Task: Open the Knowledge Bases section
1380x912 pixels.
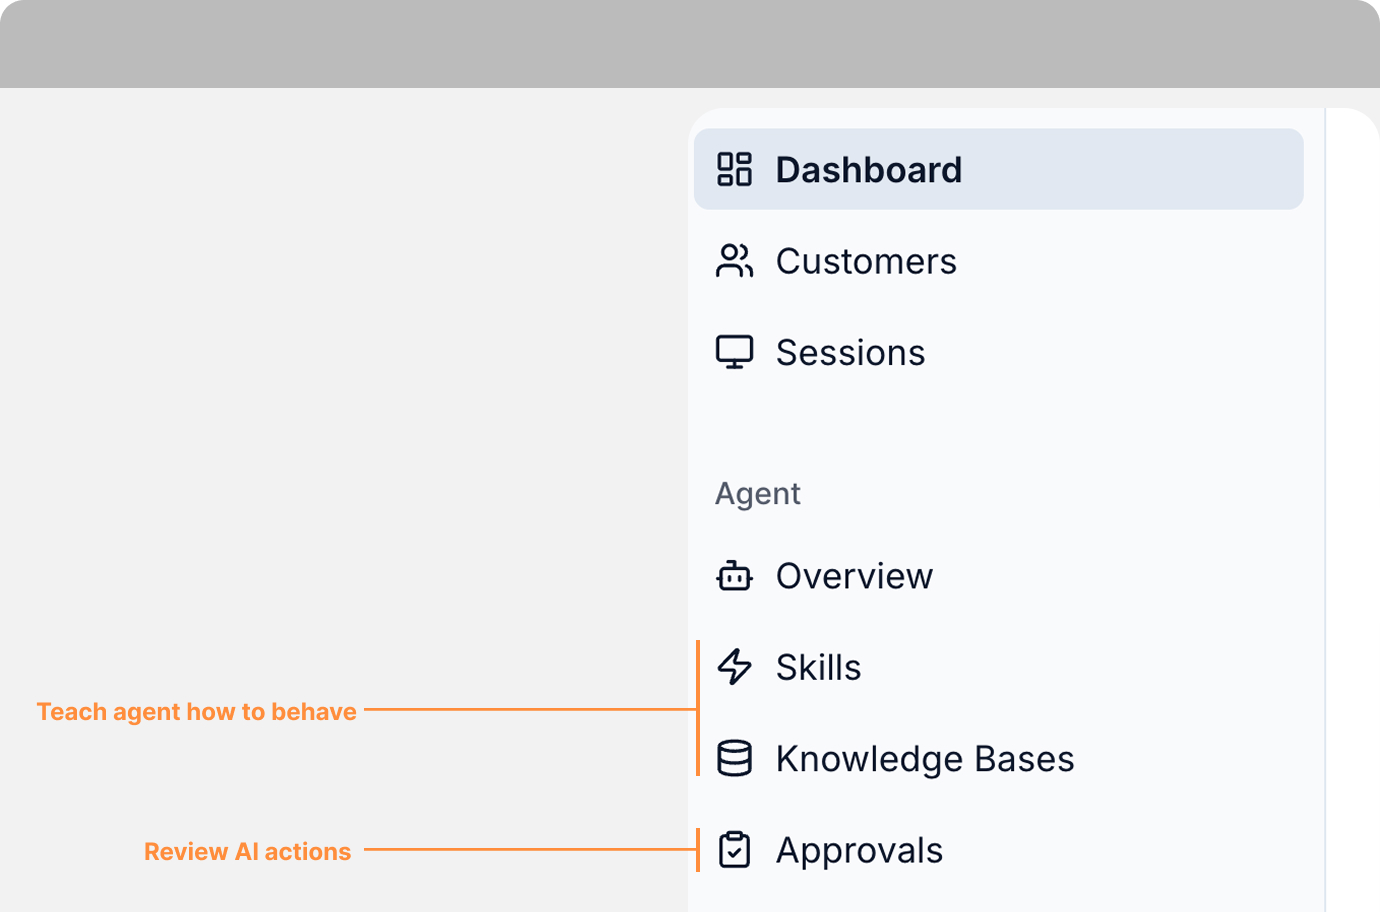Action: (924, 758)
